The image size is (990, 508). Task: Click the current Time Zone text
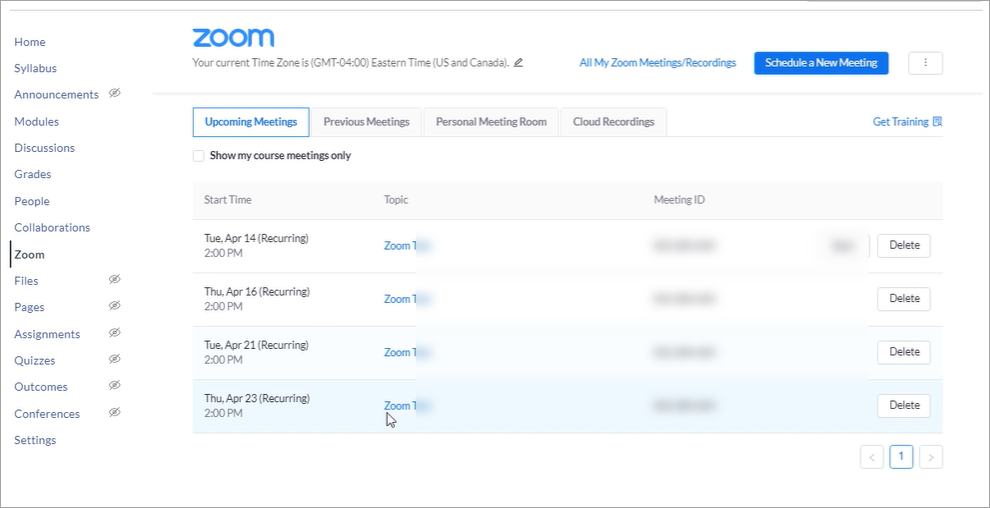350,63
